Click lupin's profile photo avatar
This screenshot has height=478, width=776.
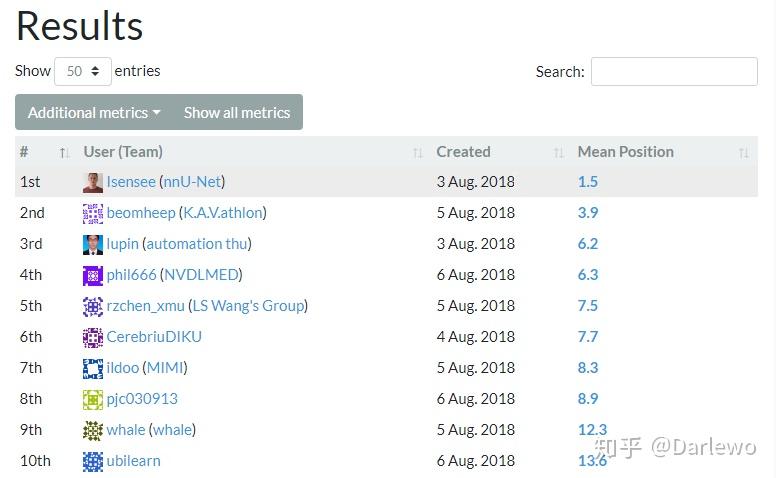[x=93, y=245]
